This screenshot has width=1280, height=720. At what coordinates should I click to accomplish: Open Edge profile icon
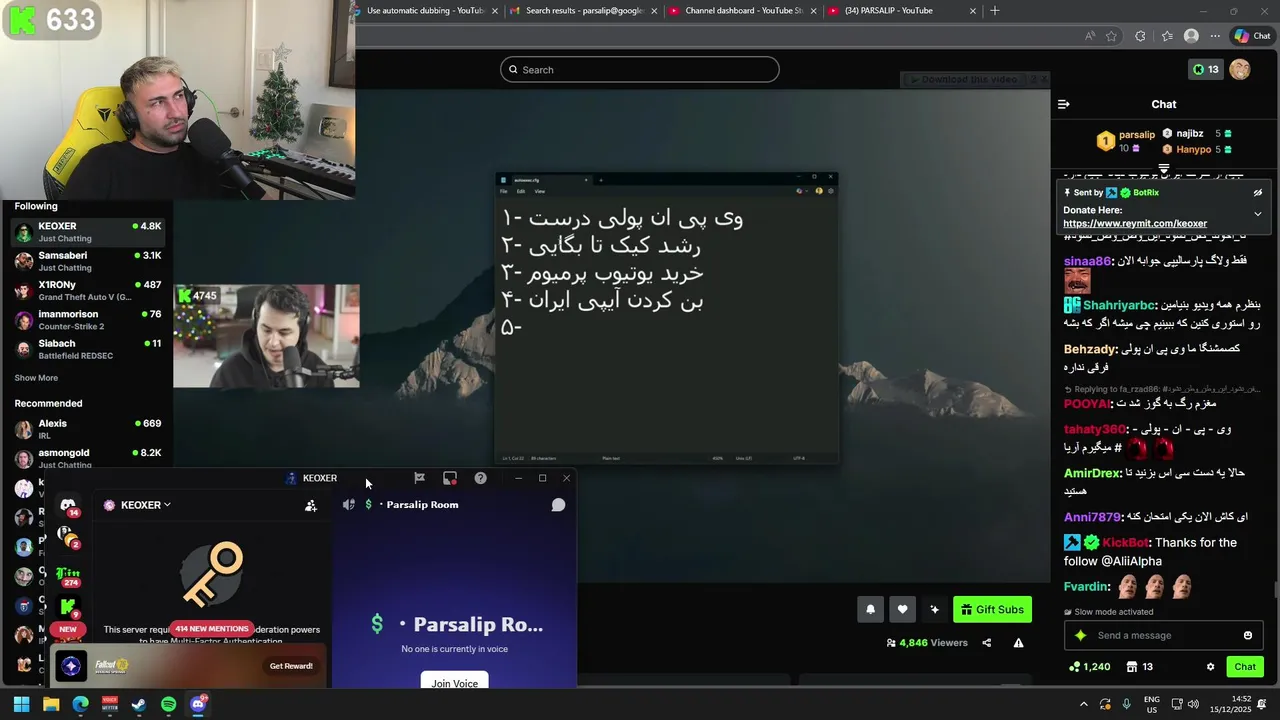click(x=1191, y=36)
